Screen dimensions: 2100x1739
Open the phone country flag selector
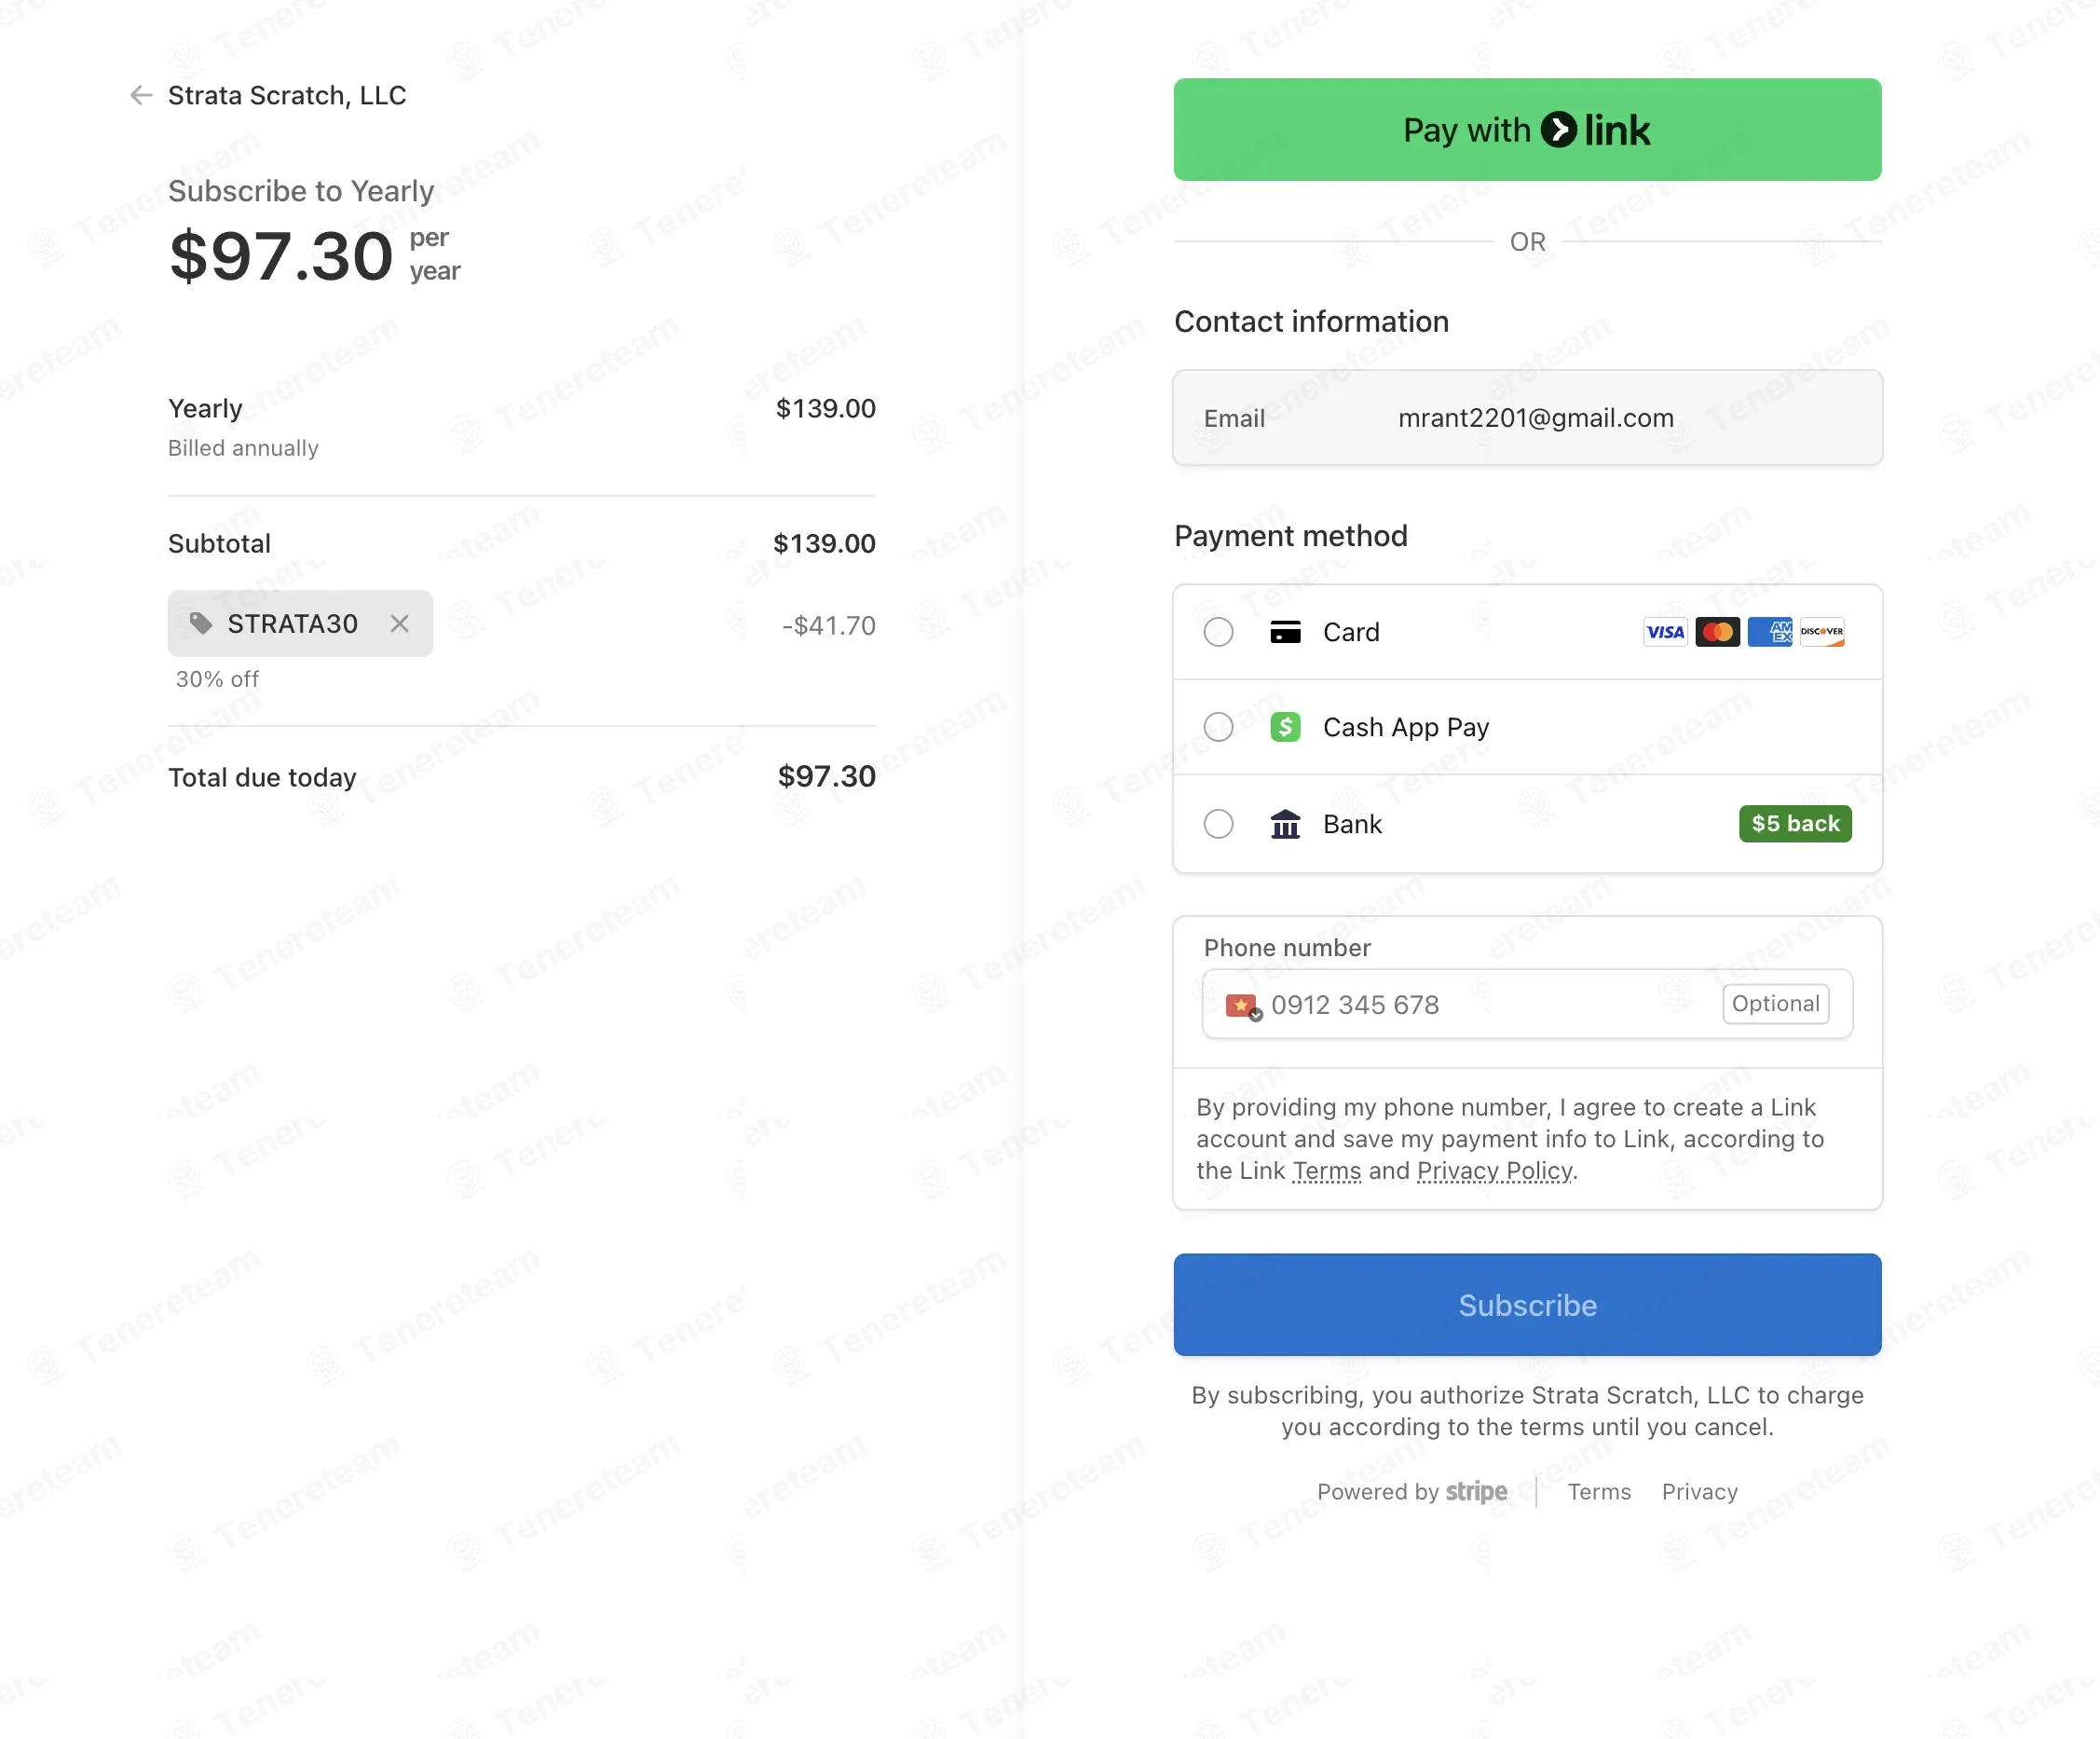point(1243,1005)
